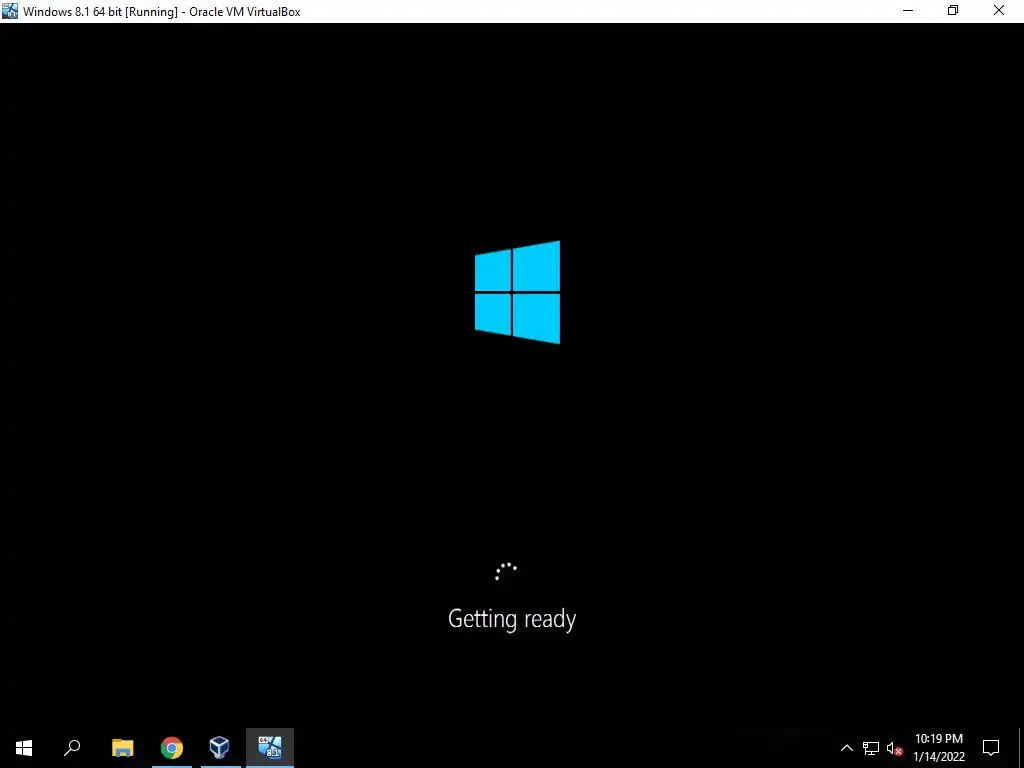Open the Windows Start menu

pos(24,748)
